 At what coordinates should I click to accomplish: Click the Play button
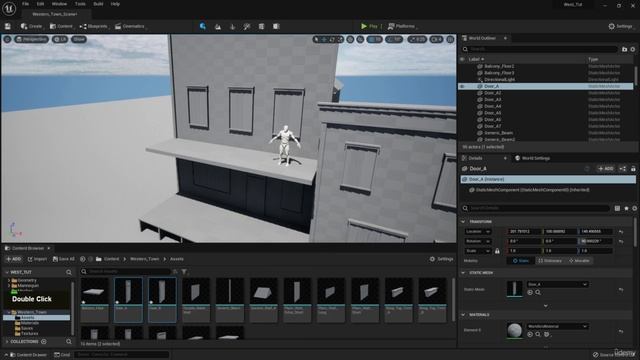click(369, 27)
